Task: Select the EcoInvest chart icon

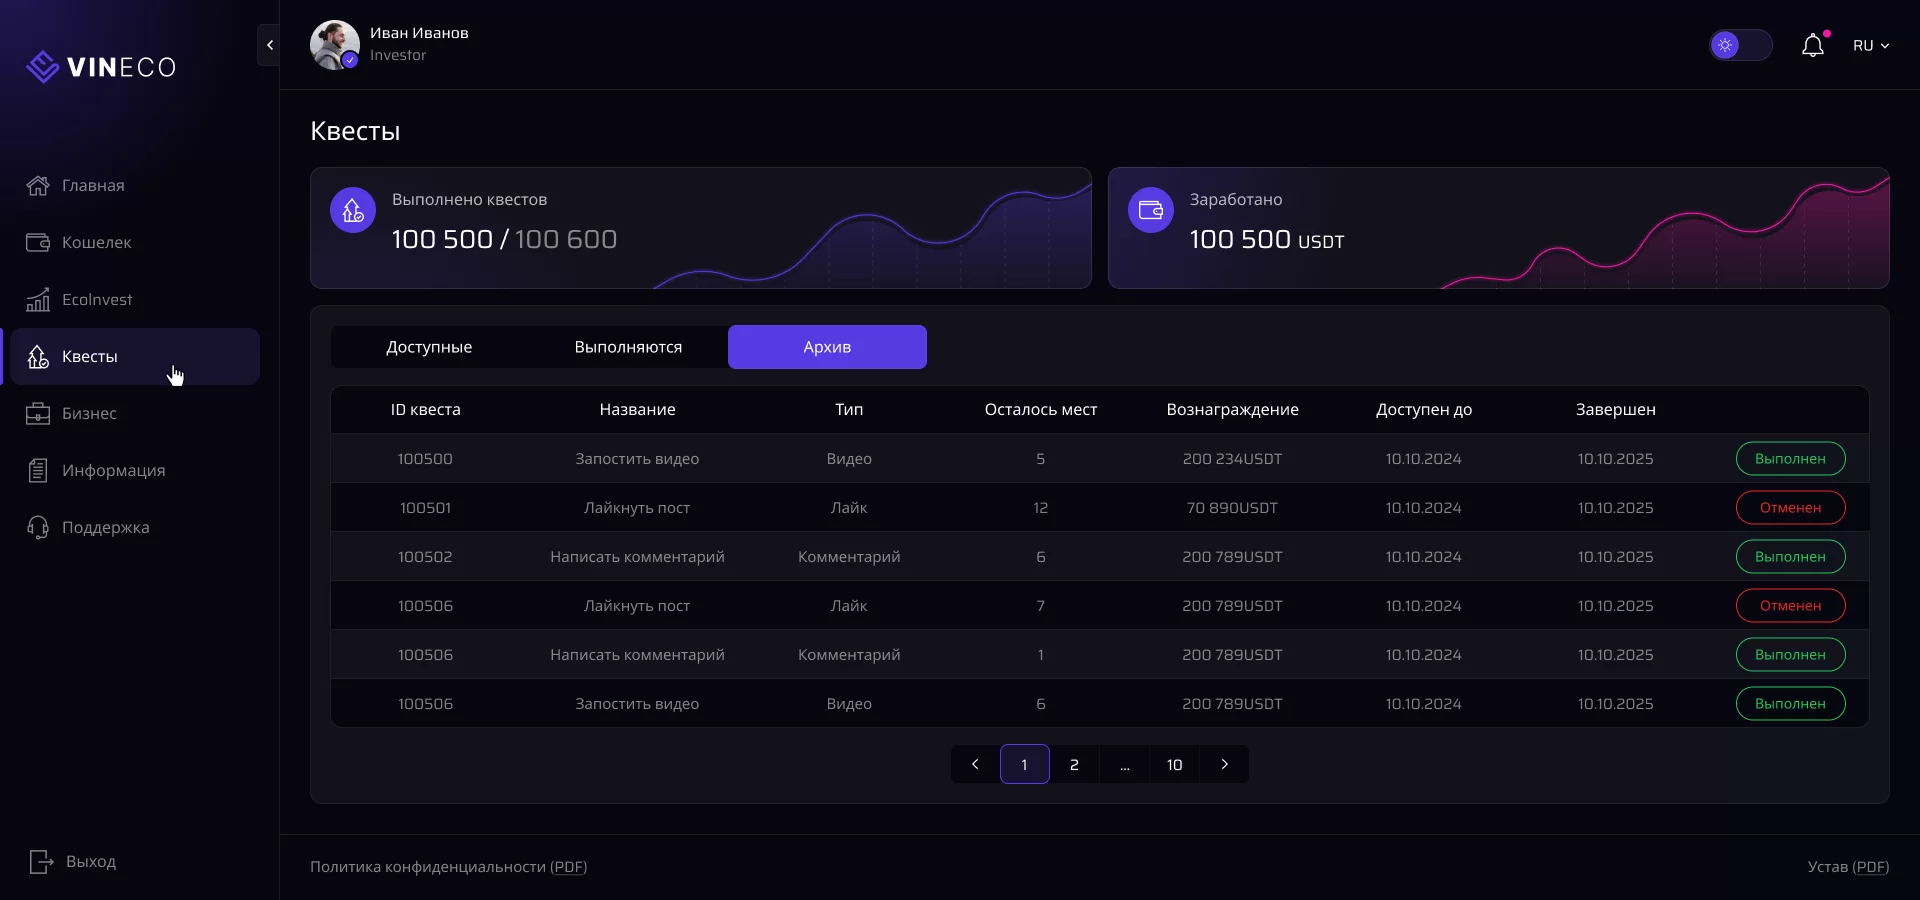Action: [38, 300]
